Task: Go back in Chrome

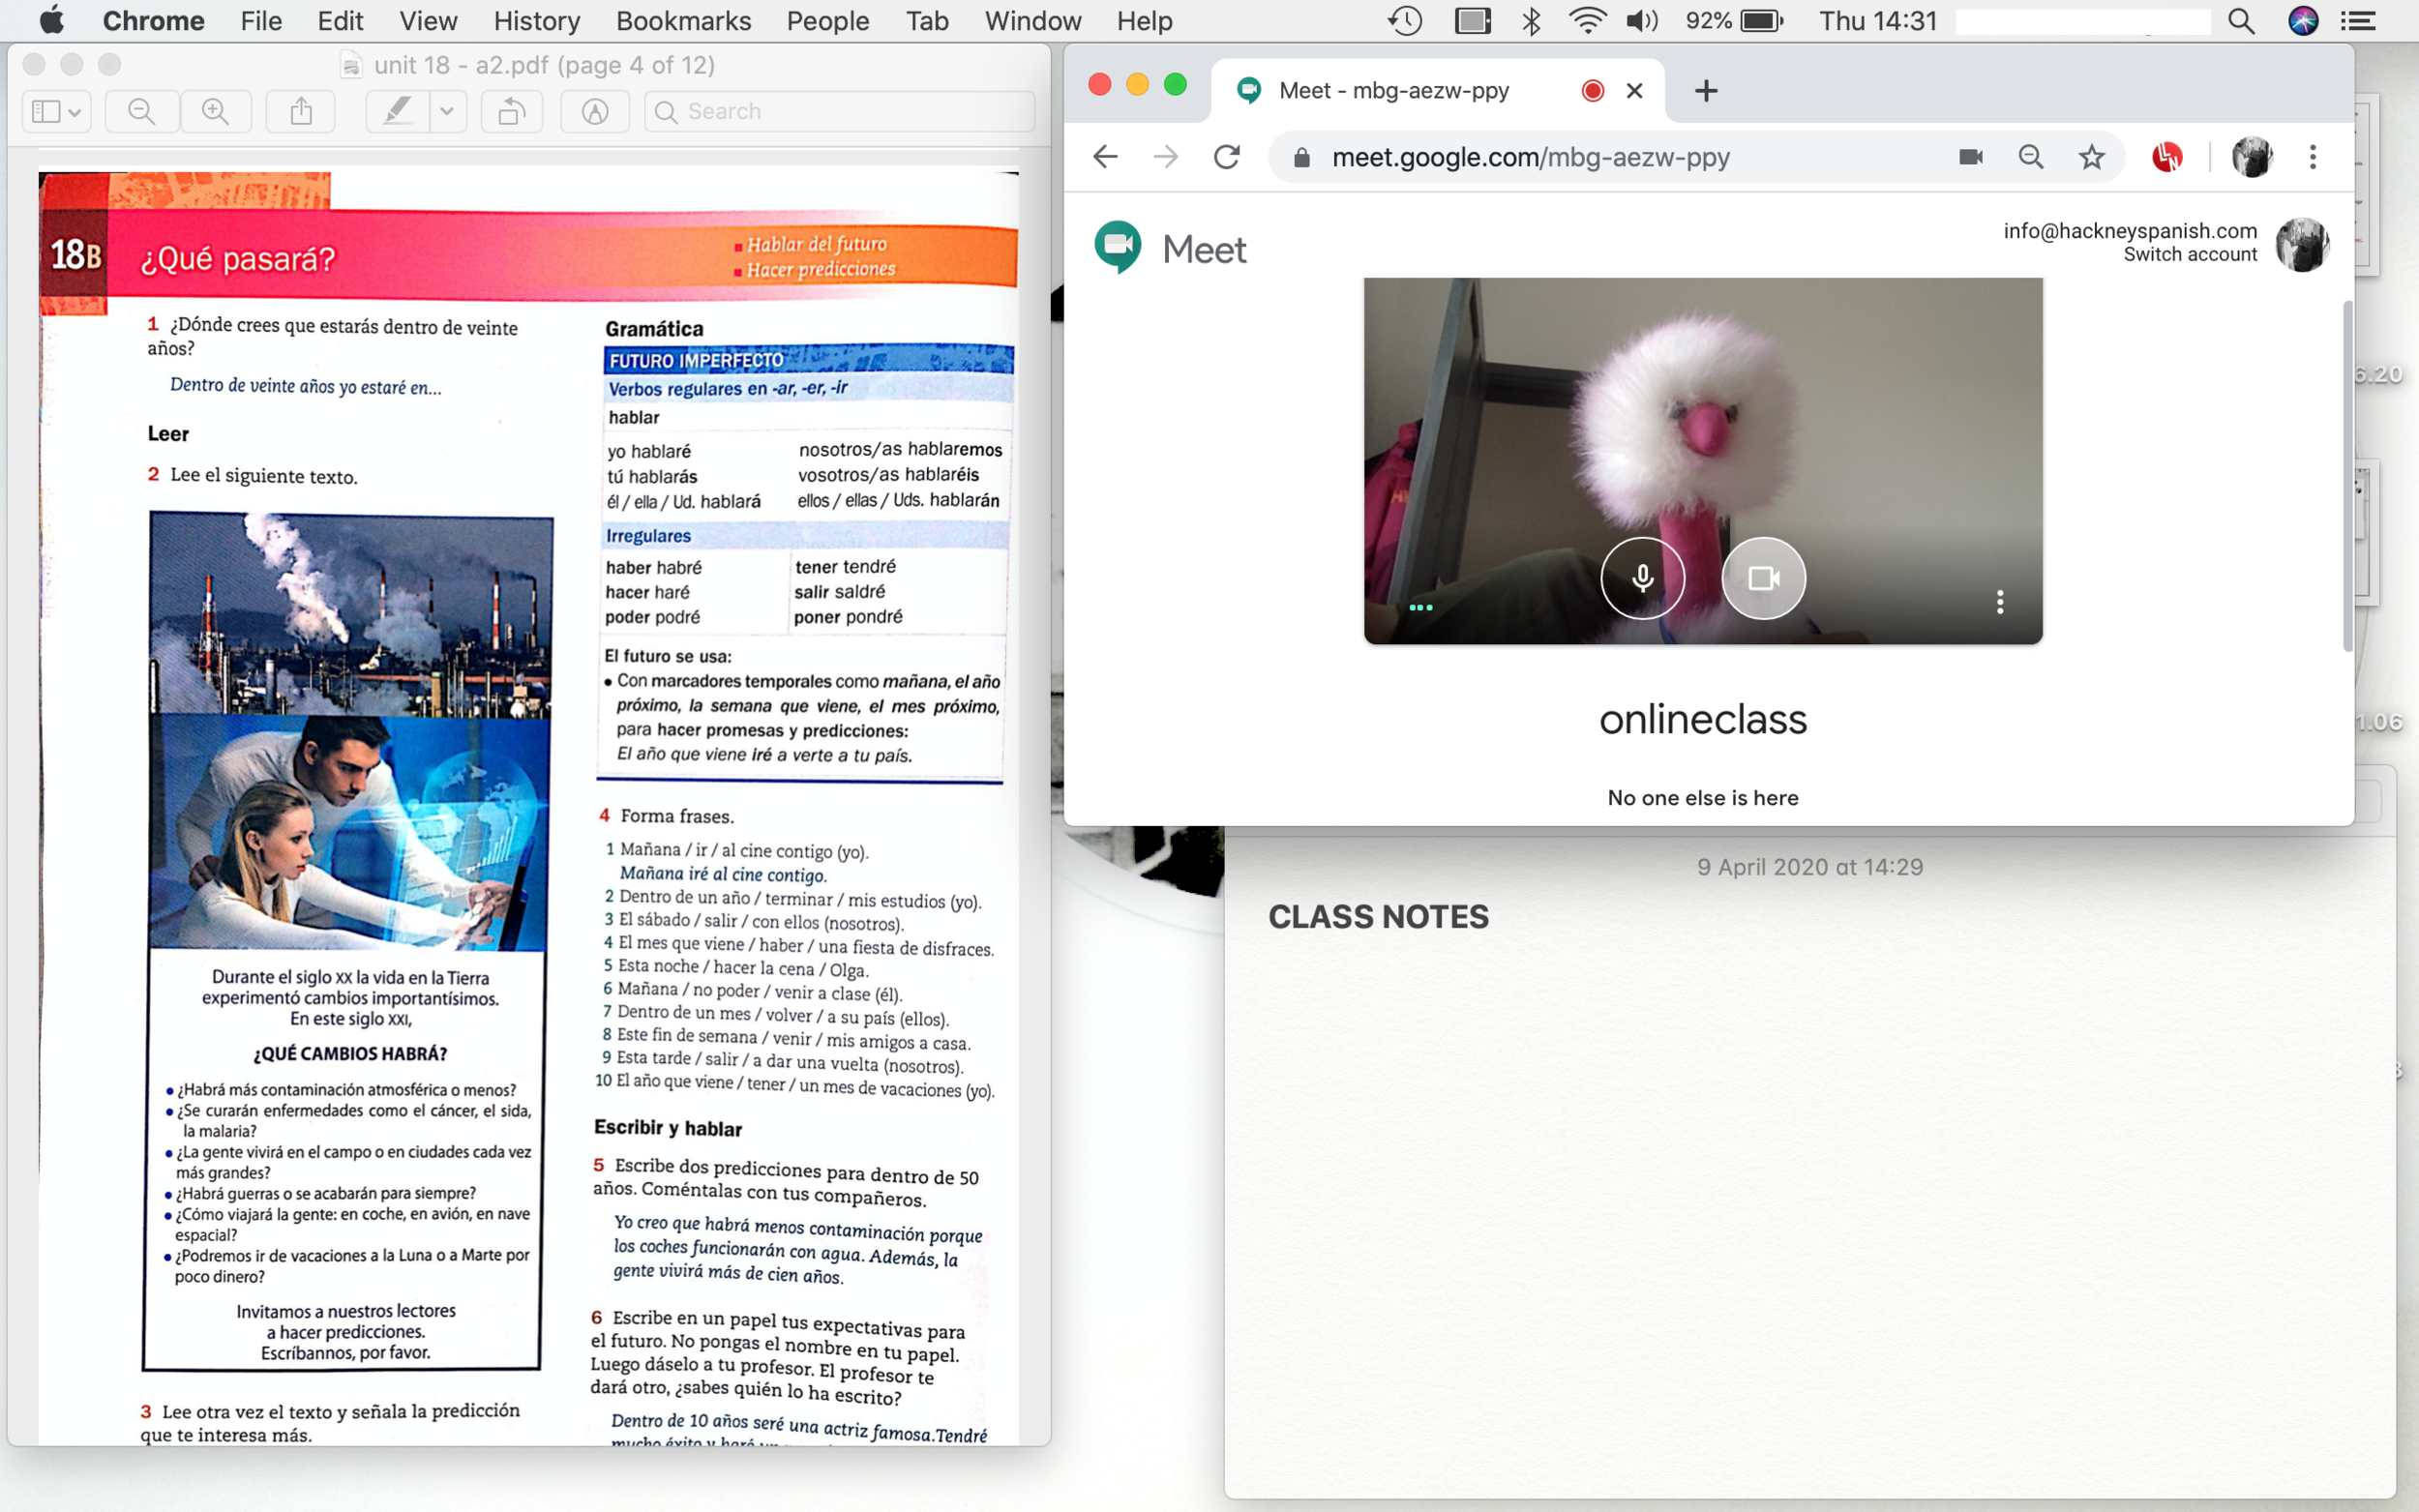Action: point(1105,157)
